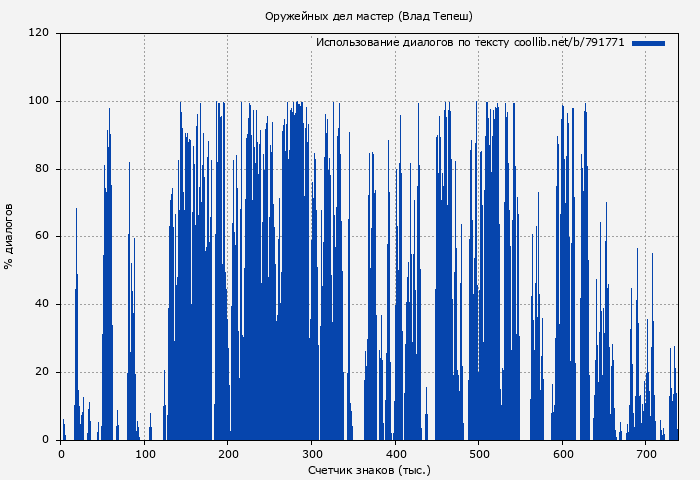This screenshot has height=480, width=700.
Task: Click the y-axis tick label 40
Action: click(x=42, y=304)
